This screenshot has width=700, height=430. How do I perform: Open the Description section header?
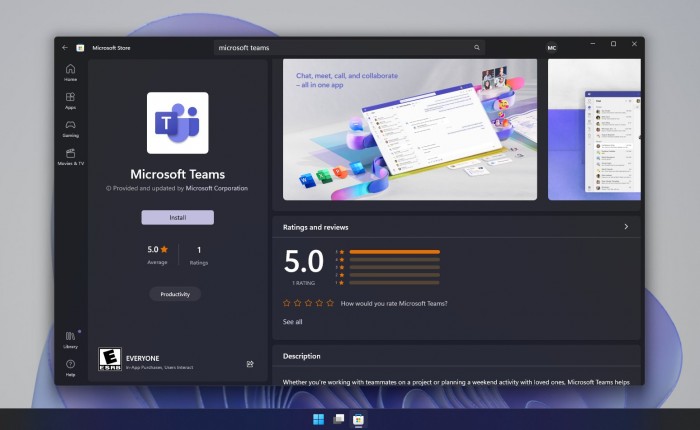pyautogui.click(x=301, y=356)
